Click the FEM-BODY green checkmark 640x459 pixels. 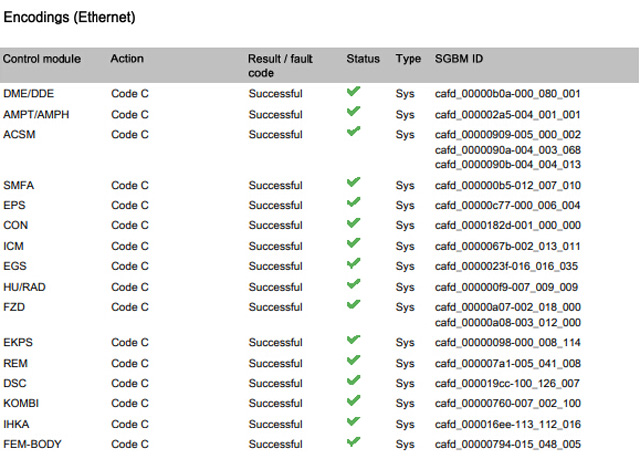(353, 442)
